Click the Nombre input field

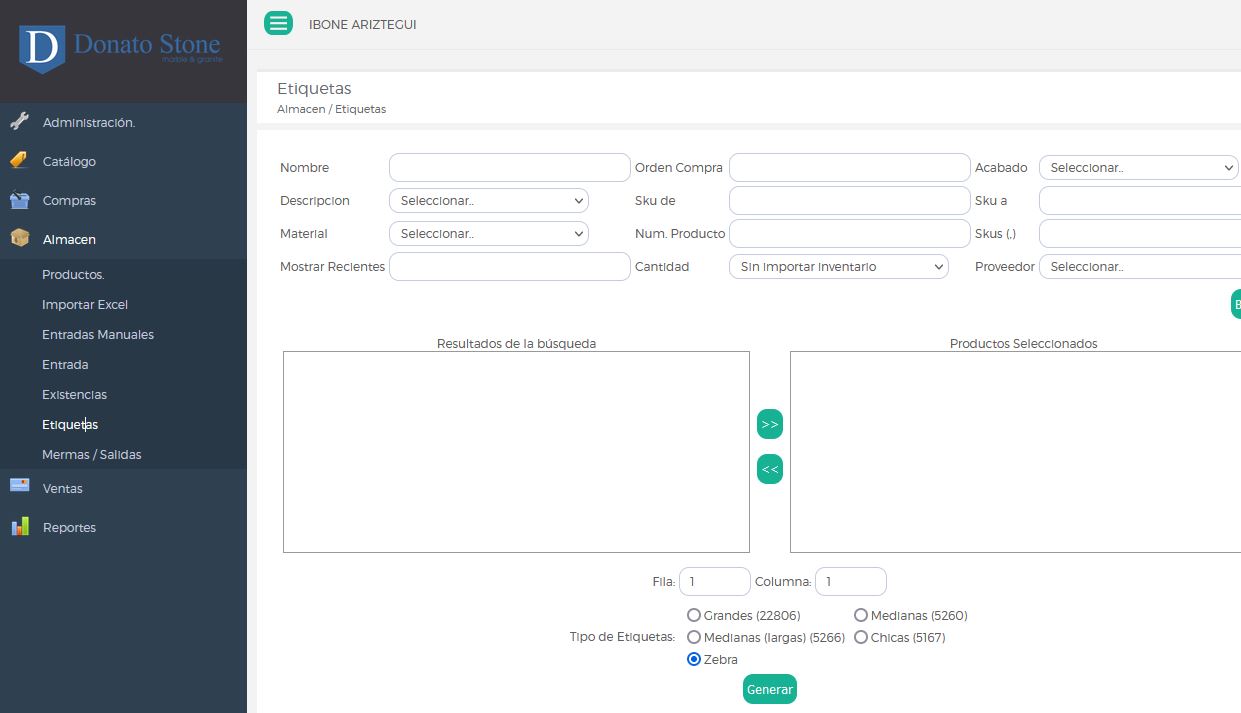pos(509,168)
